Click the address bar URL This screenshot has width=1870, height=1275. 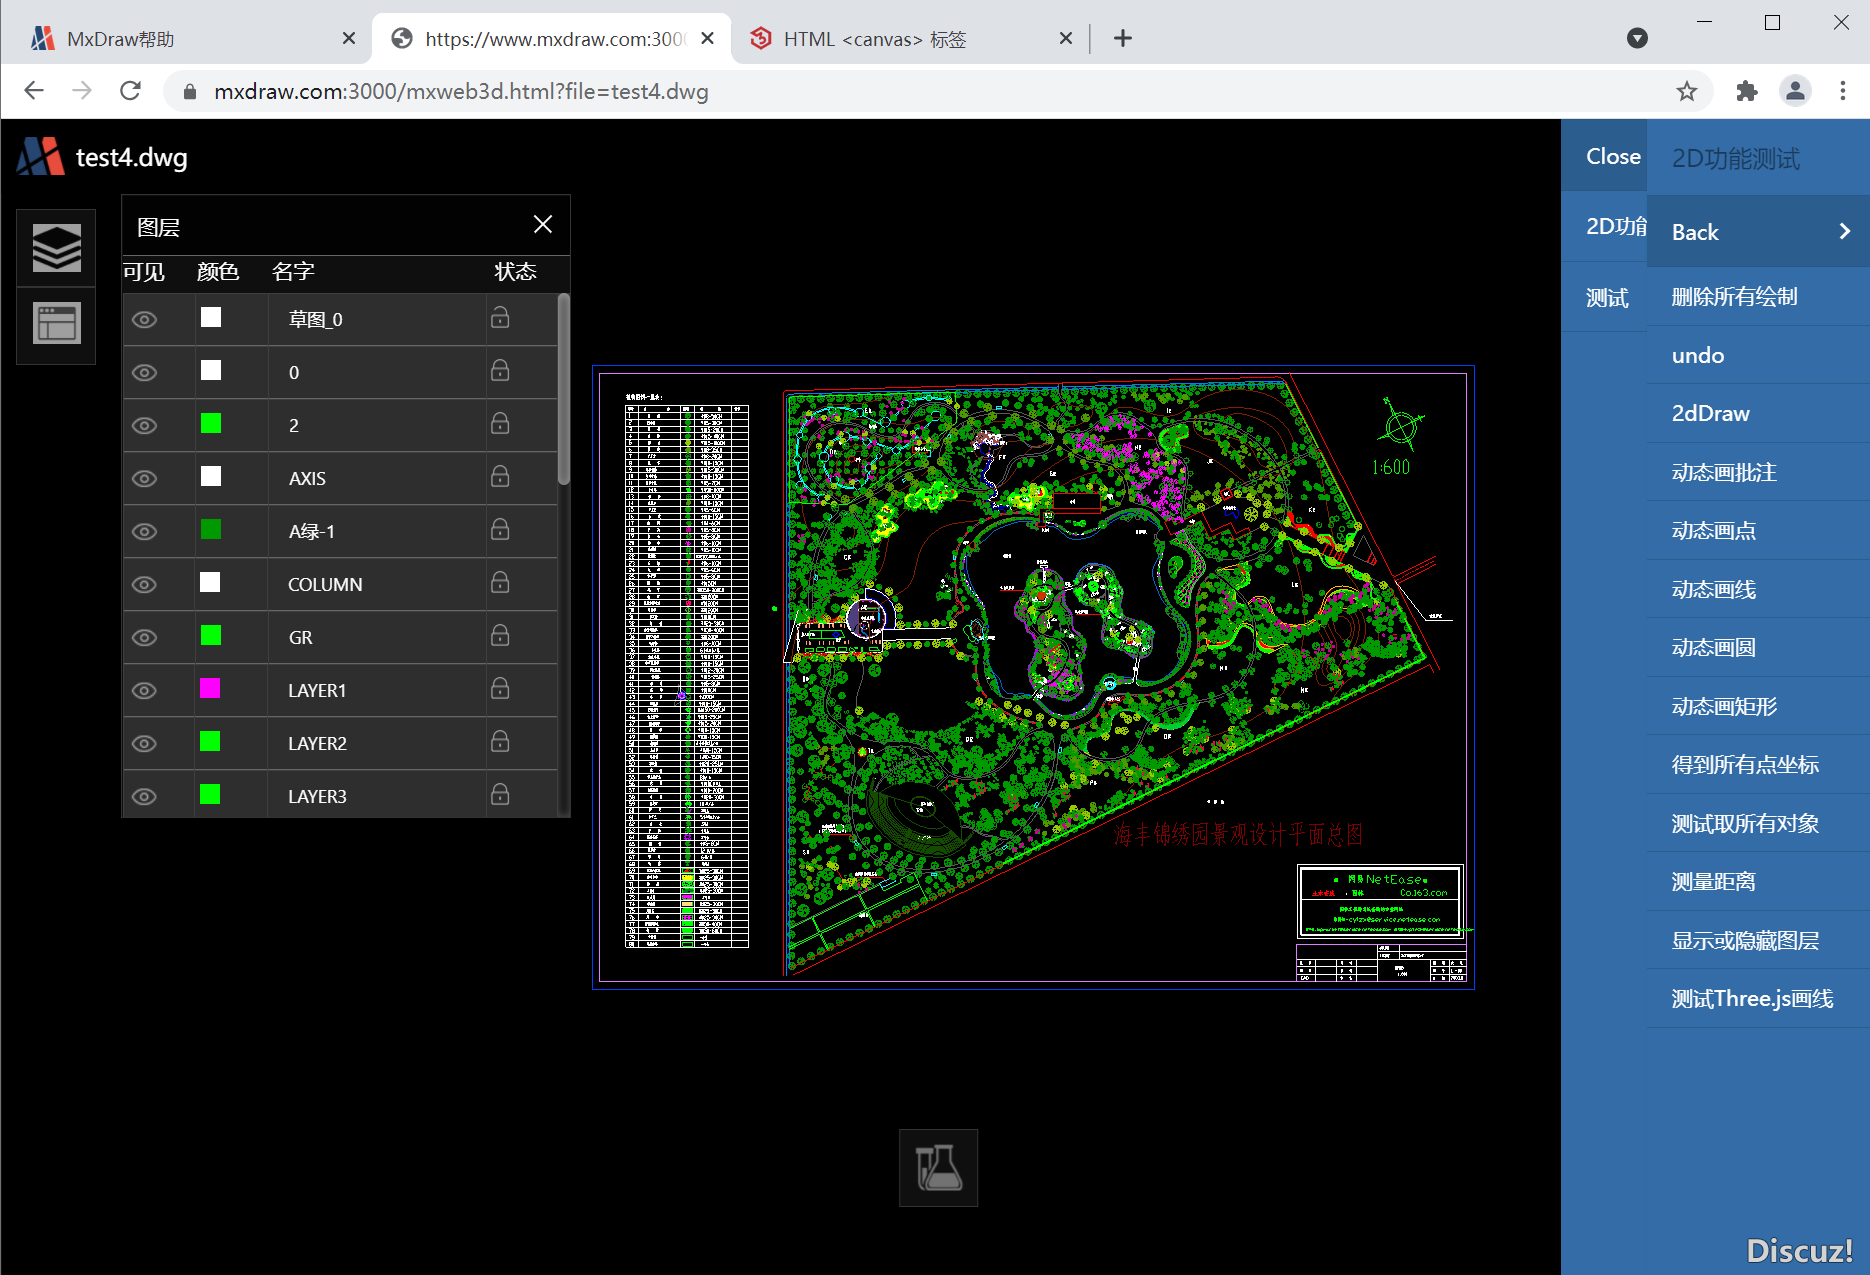(x=461, y=92)
